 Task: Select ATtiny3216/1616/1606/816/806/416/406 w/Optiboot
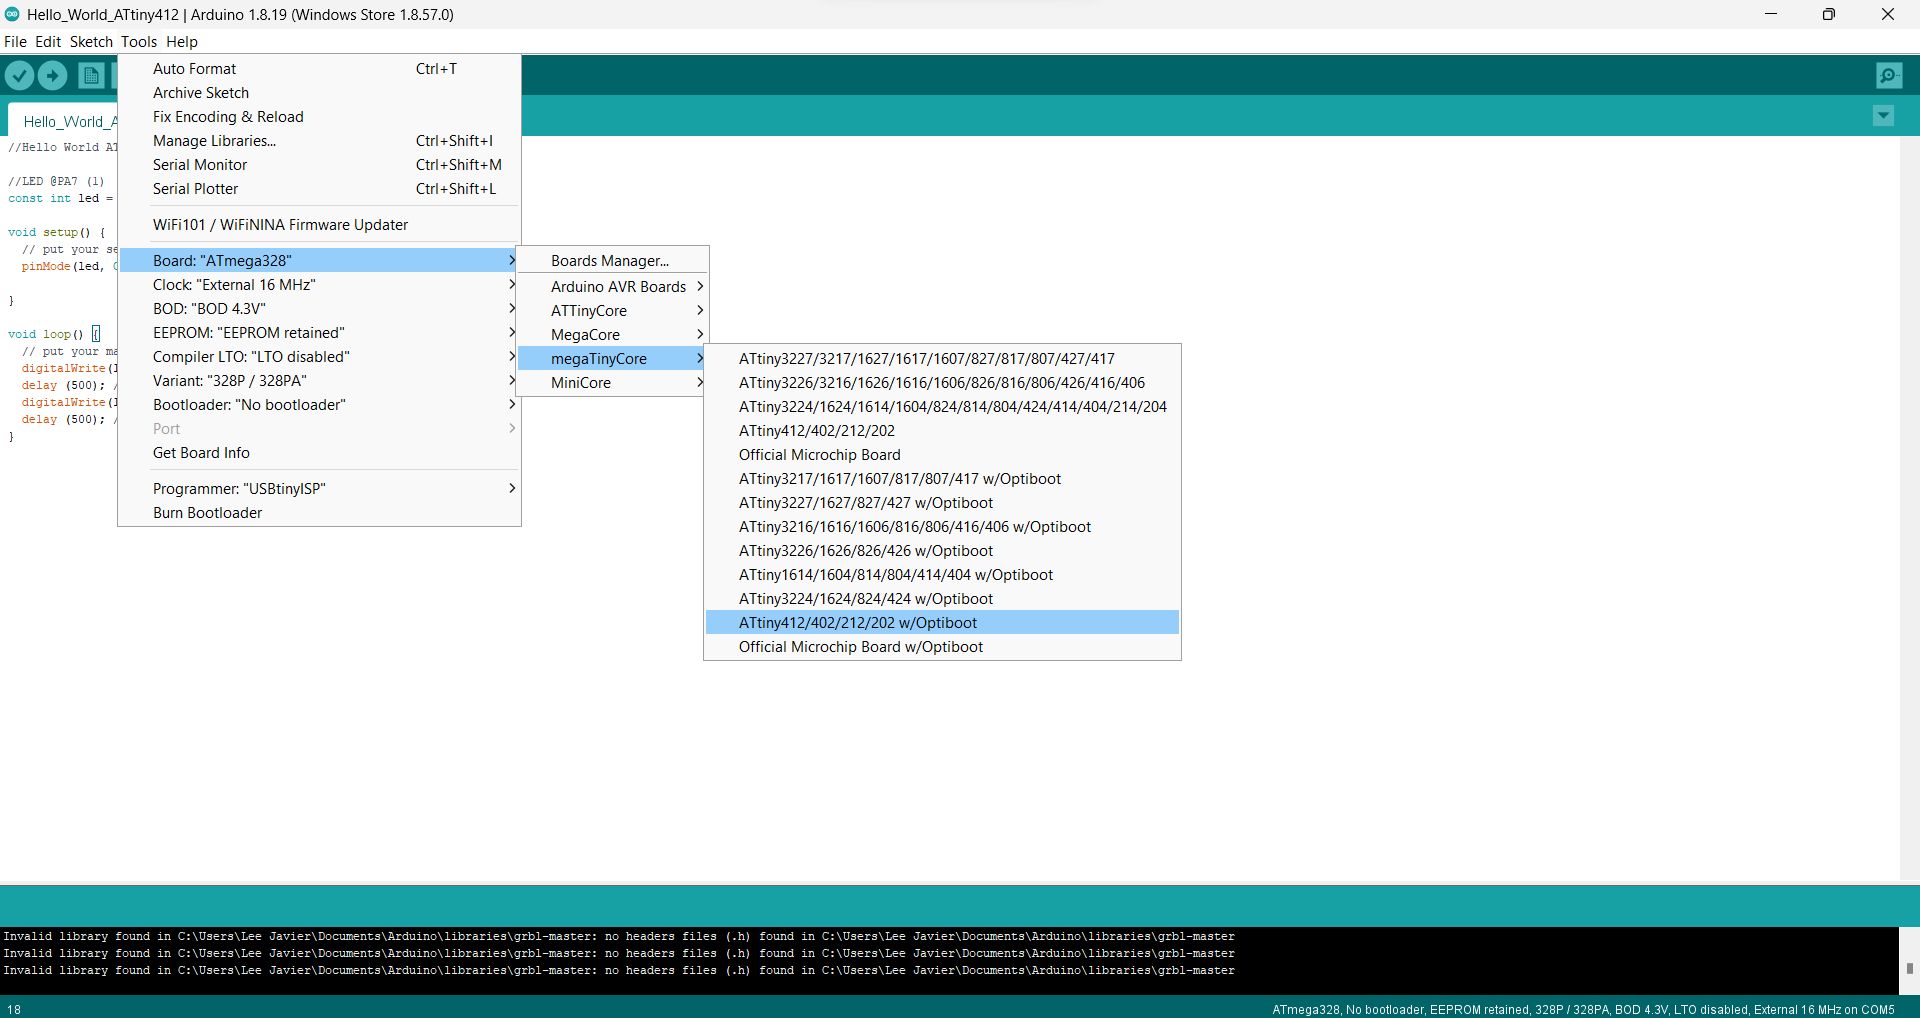point(942,527)
